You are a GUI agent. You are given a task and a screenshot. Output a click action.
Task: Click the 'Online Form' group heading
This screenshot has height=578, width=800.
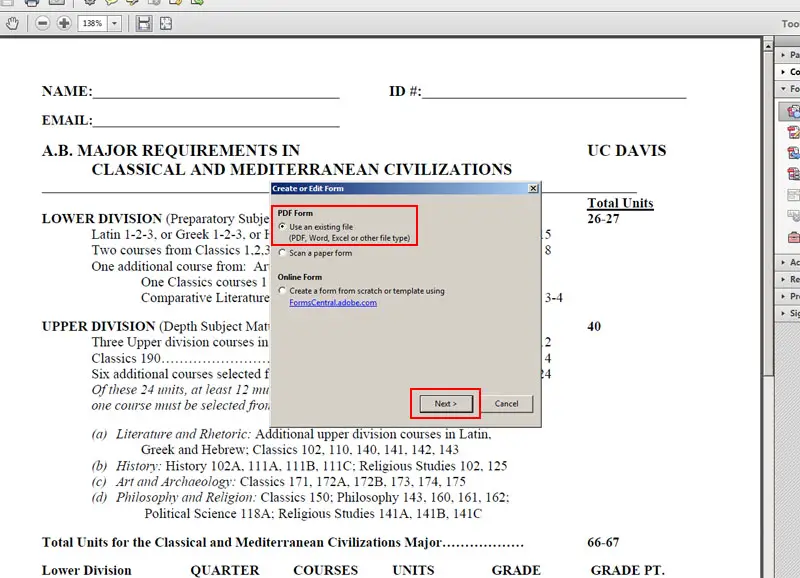click(x=299, y=277)
